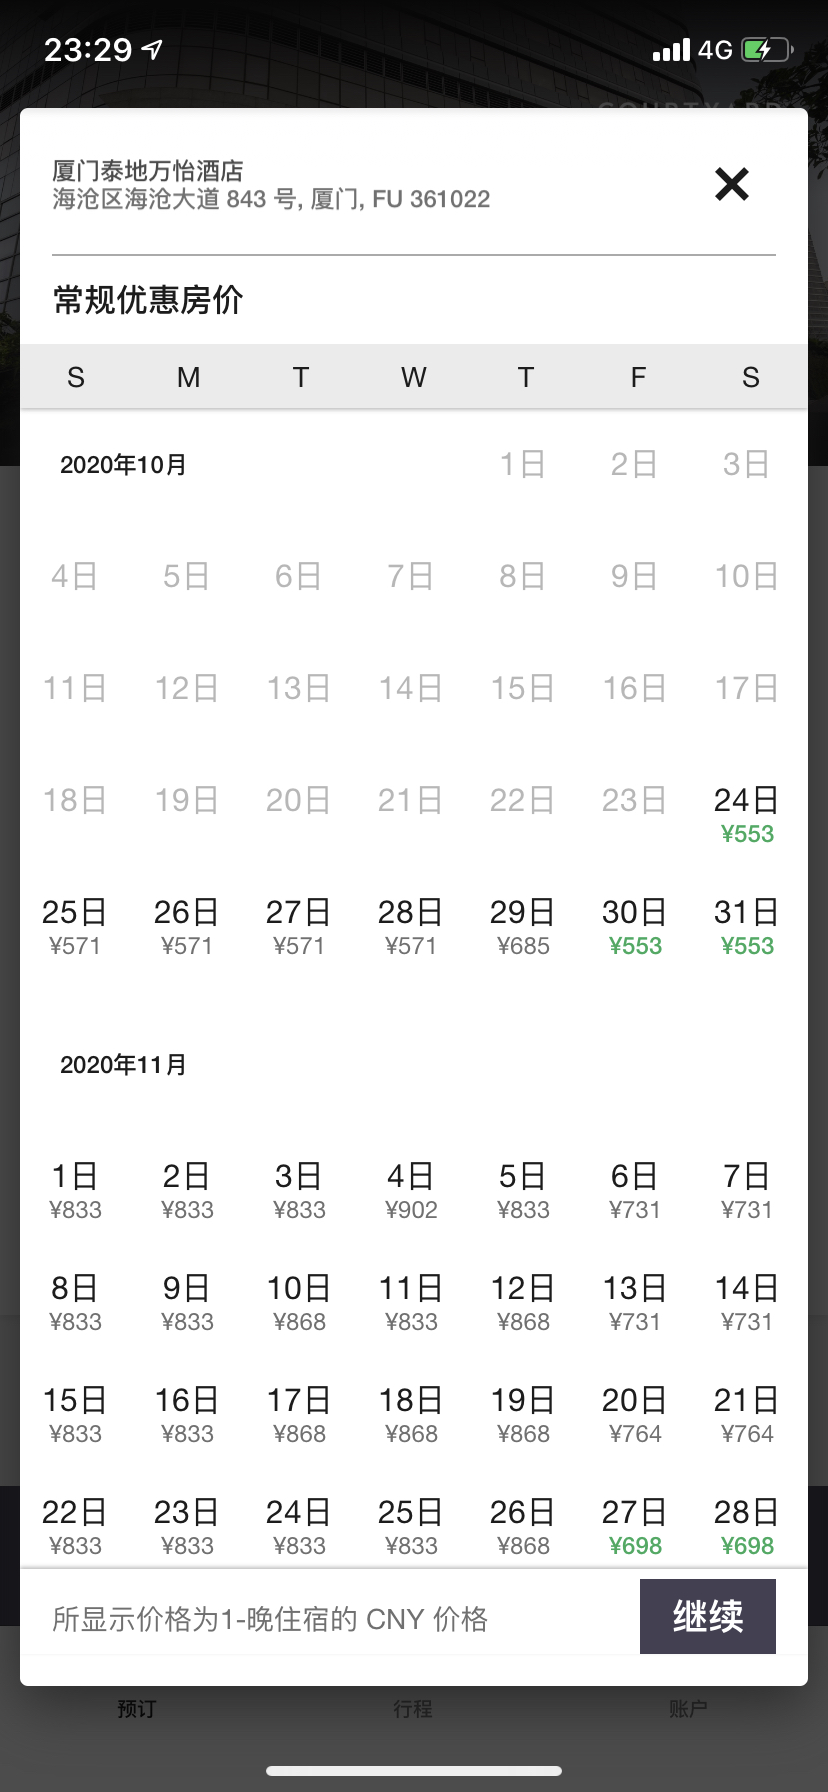
Task: Choose October 29 priced ¥685
Action: tap(523, 927)
